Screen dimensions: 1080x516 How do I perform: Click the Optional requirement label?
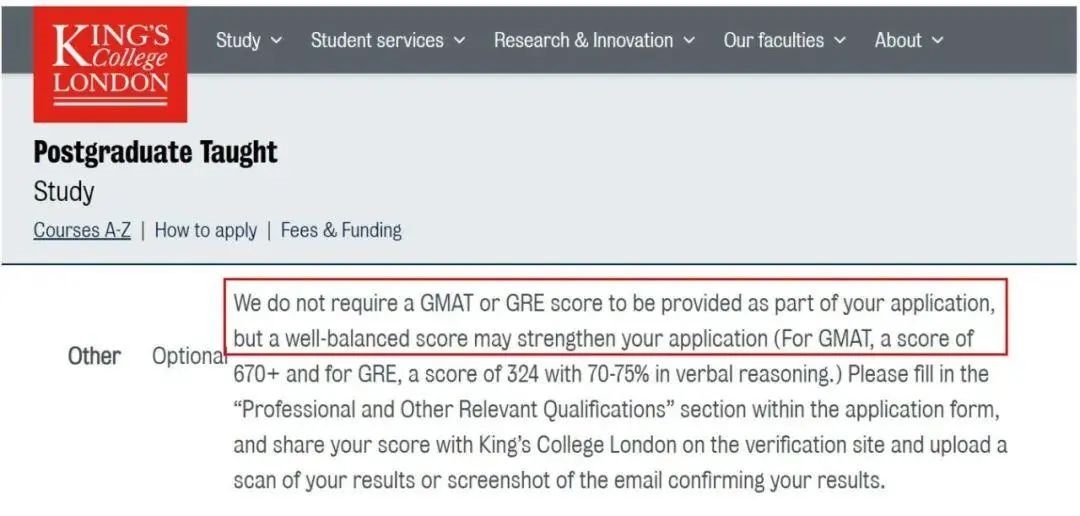[x=189, y=356]
